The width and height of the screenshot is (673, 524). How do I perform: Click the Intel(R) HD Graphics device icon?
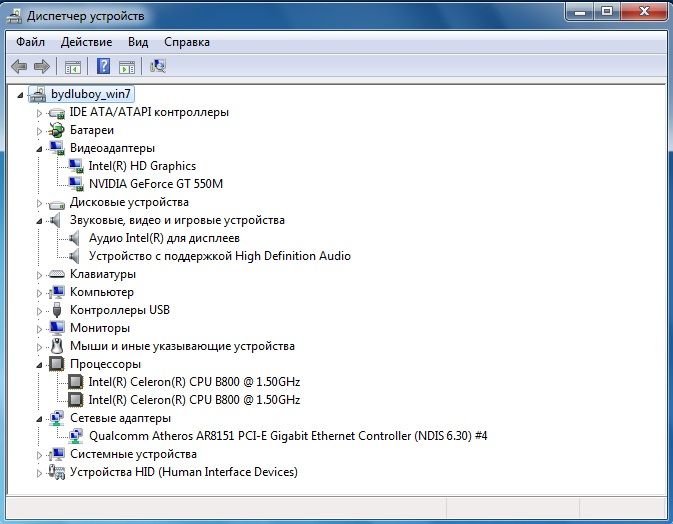point(76,166)
